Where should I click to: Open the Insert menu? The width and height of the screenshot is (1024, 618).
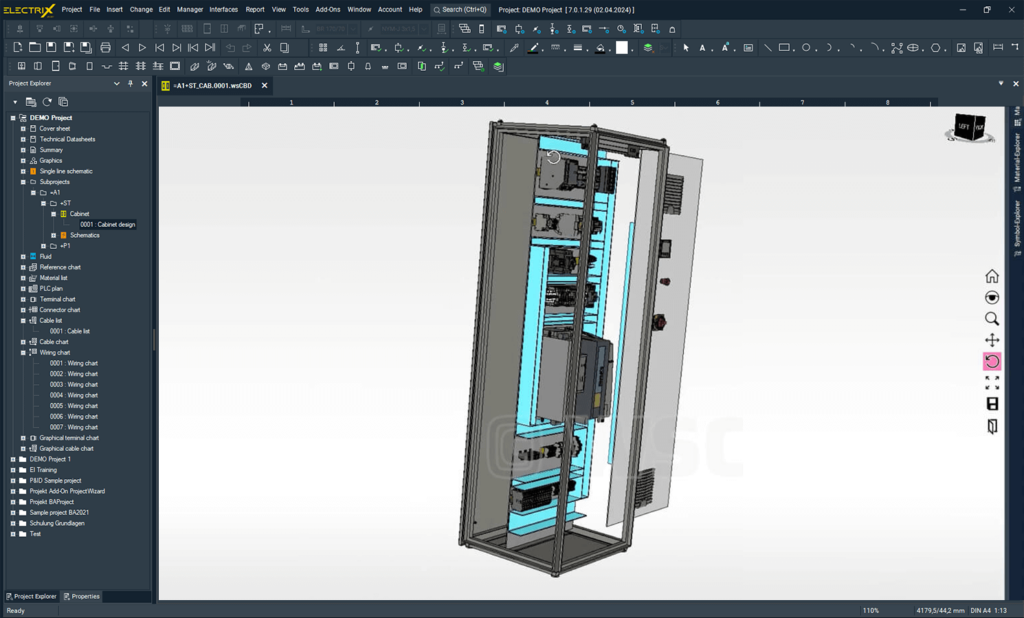pyautogui.click(x=113, y=9)
